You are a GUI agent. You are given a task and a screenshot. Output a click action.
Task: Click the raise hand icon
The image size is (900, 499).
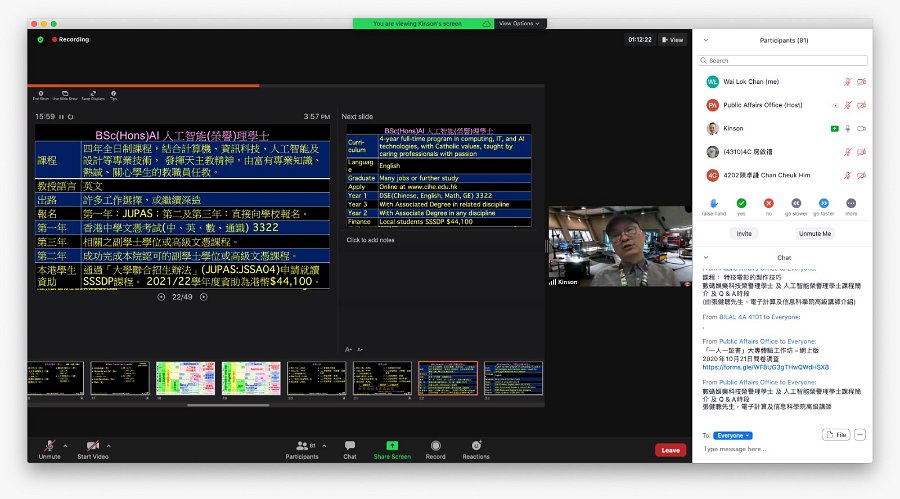point(713,203)
